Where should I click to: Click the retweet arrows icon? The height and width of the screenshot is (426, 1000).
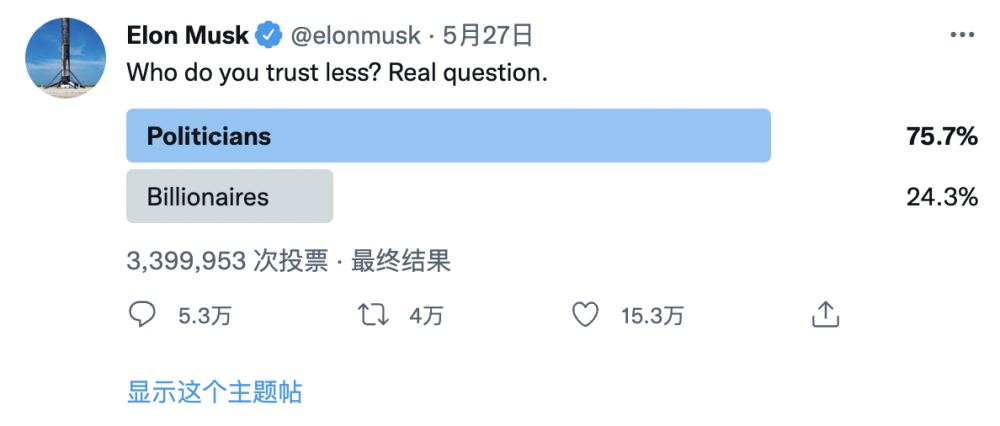point(373,315)
